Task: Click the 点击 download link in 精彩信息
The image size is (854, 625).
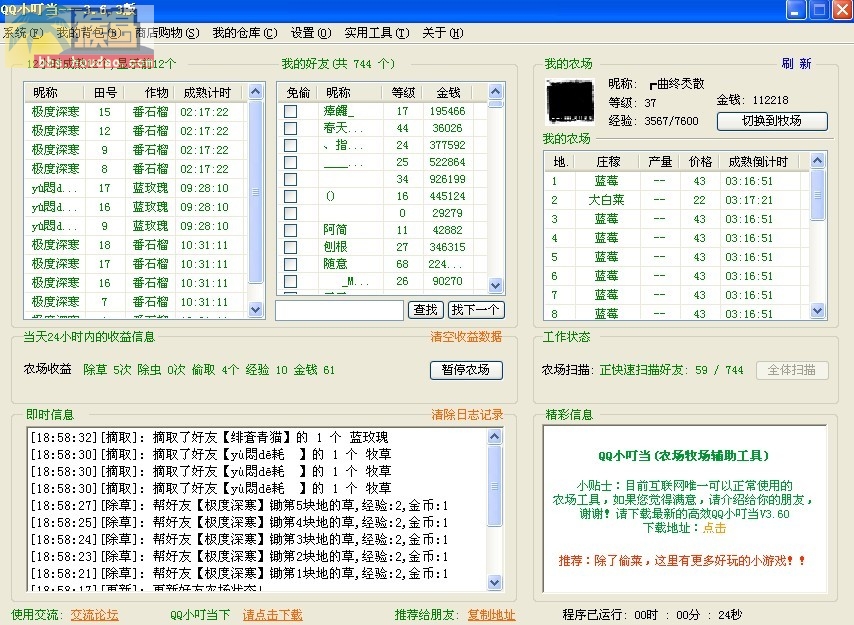Action: click(x=714, y=528)
